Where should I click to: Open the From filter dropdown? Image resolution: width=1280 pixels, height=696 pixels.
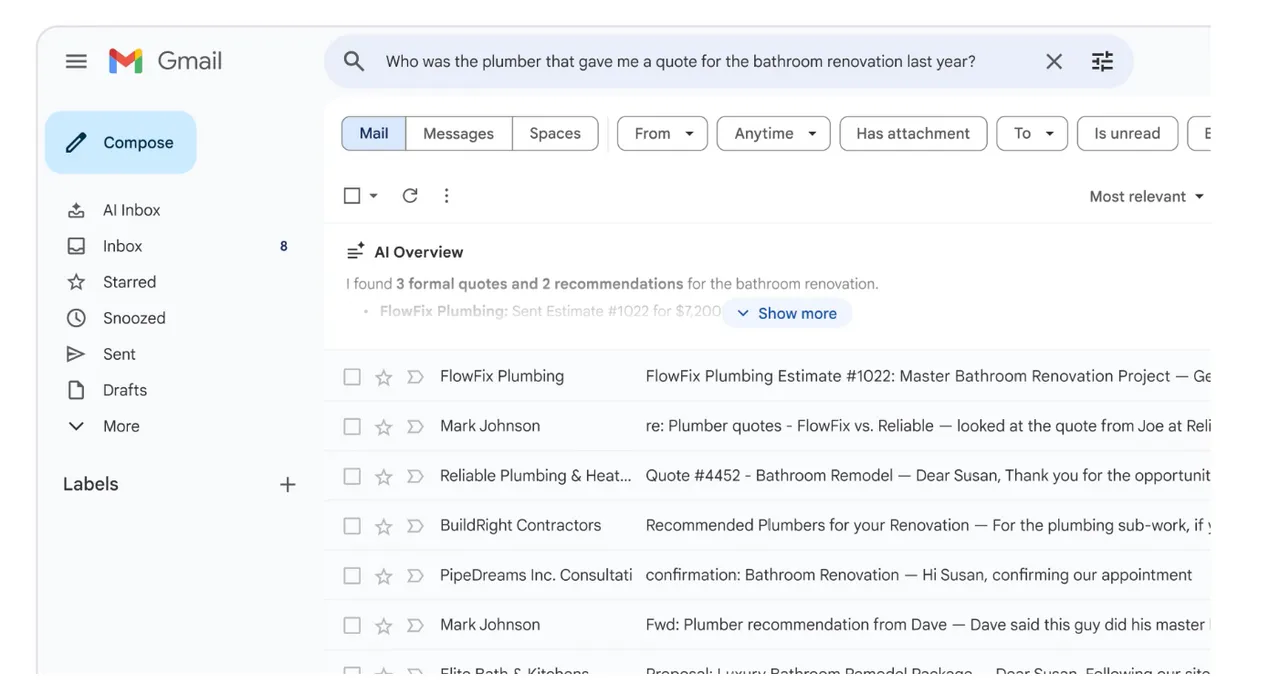pos(661,133)
